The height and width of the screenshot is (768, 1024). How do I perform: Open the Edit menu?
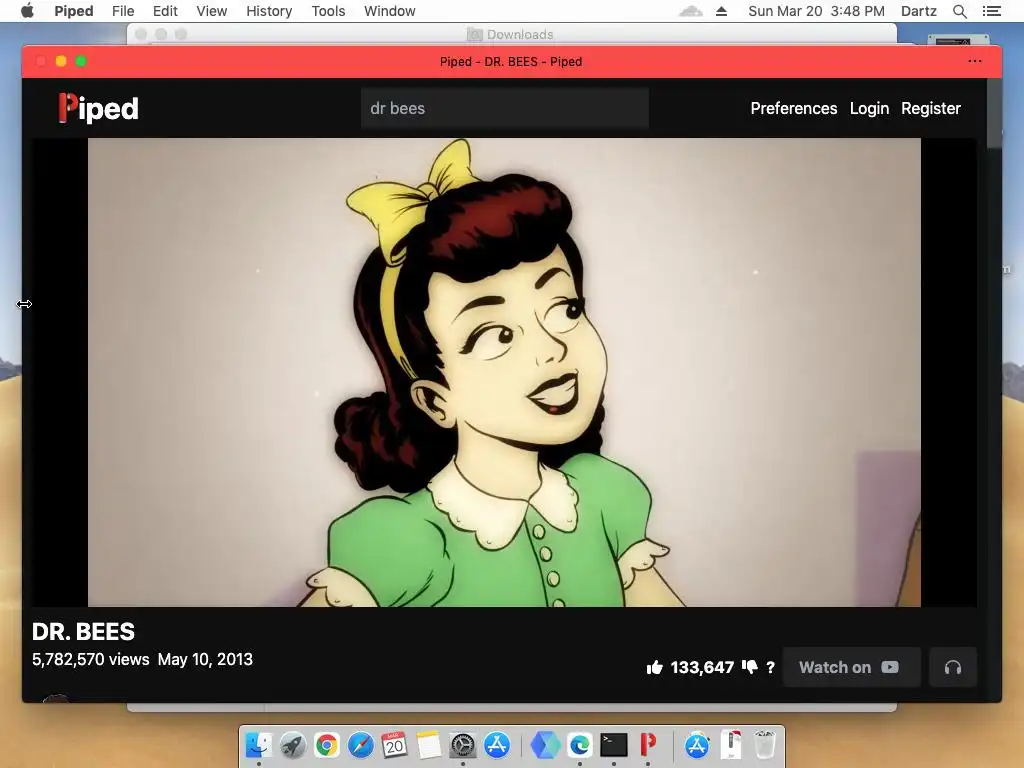click(x=165, y=11)
